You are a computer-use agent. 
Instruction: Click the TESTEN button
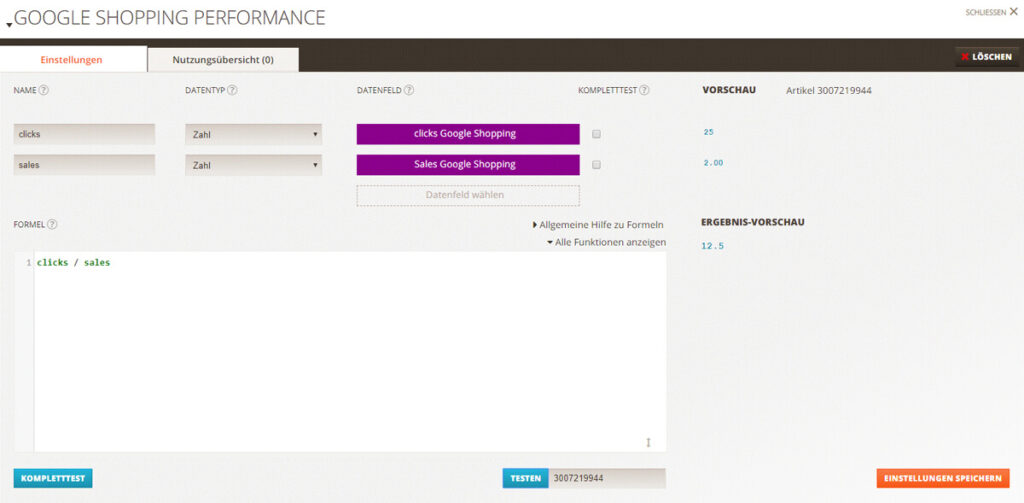pyautogui.click(x=525, y=478)
